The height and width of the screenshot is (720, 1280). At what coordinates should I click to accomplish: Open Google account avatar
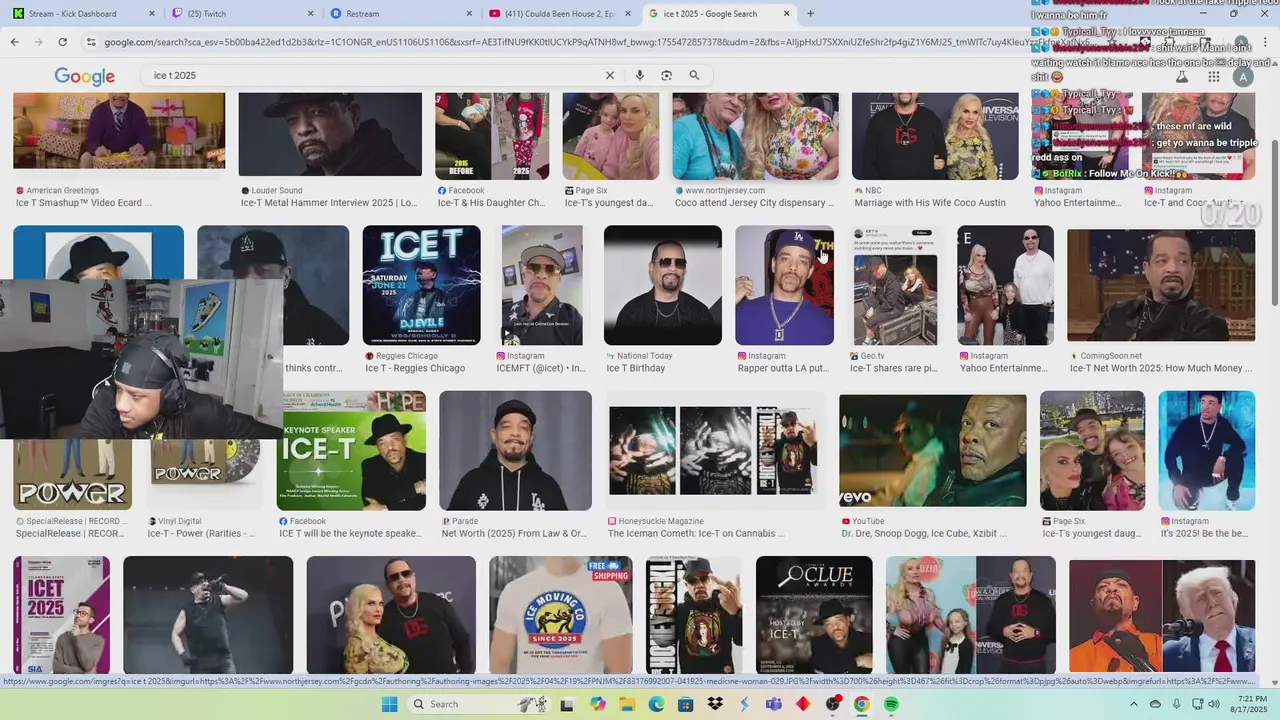(x=1243, y=77)
